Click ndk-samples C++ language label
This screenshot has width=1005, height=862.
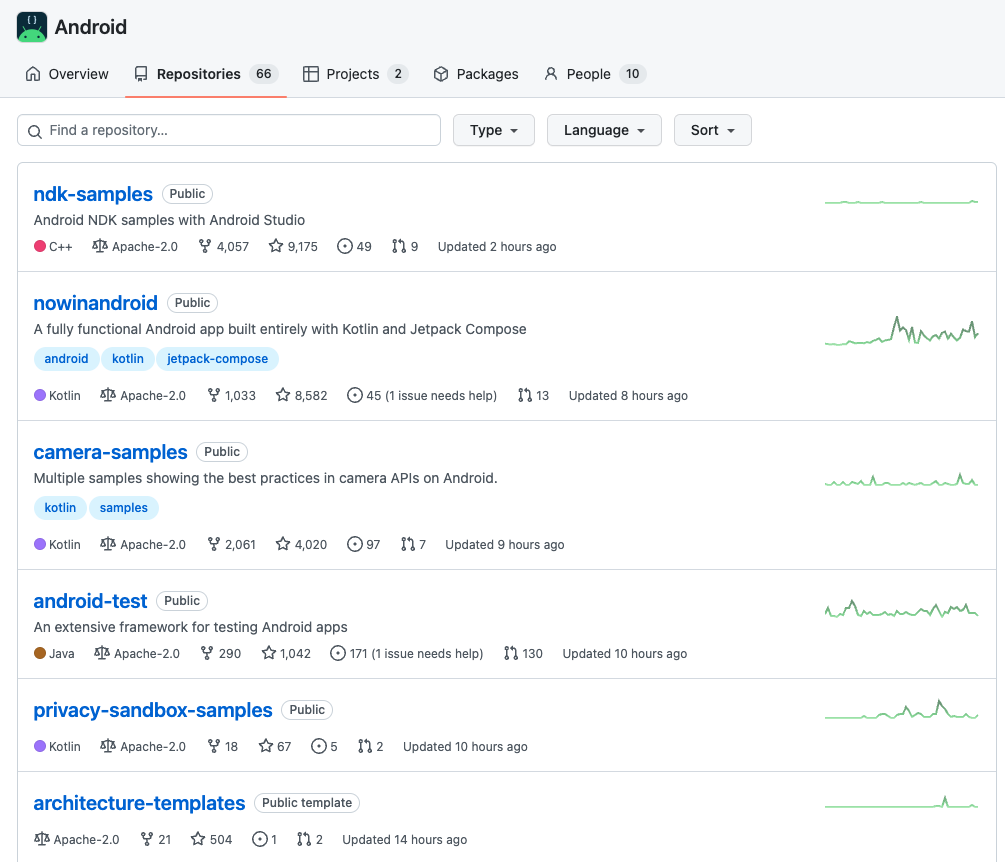coord(53,247)
